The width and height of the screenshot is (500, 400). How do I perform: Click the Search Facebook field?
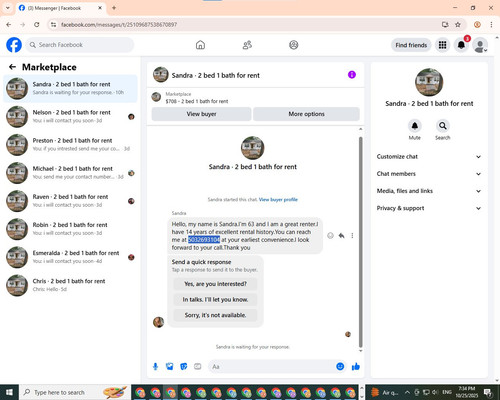coord(80,45)
